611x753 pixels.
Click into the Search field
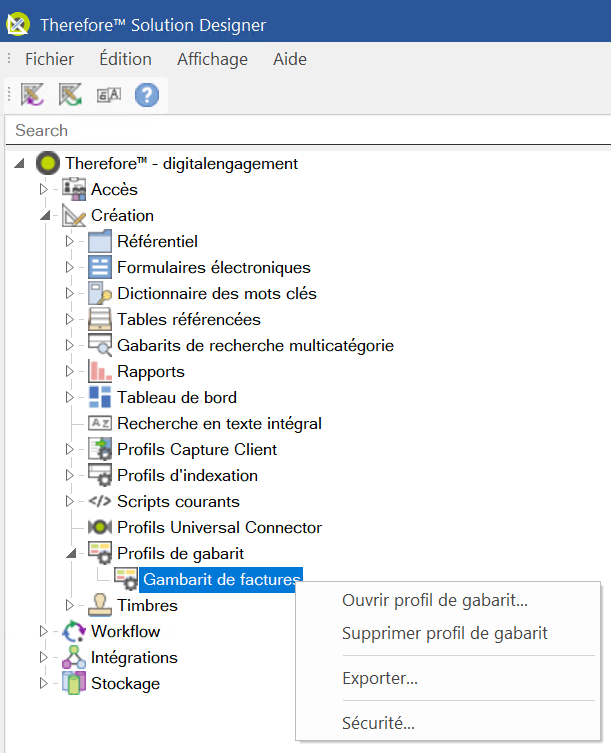(x=308, y=130)
